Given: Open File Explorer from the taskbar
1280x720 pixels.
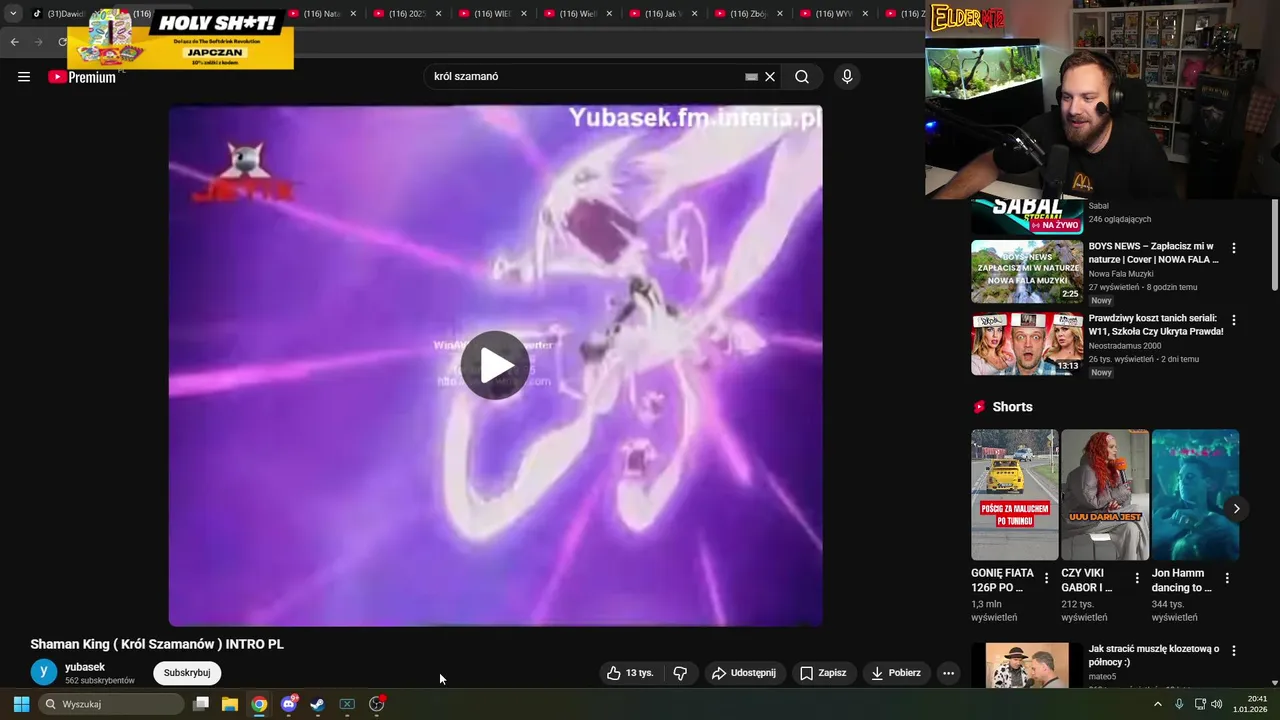Looking at the screenshot, I should (230, 704).
